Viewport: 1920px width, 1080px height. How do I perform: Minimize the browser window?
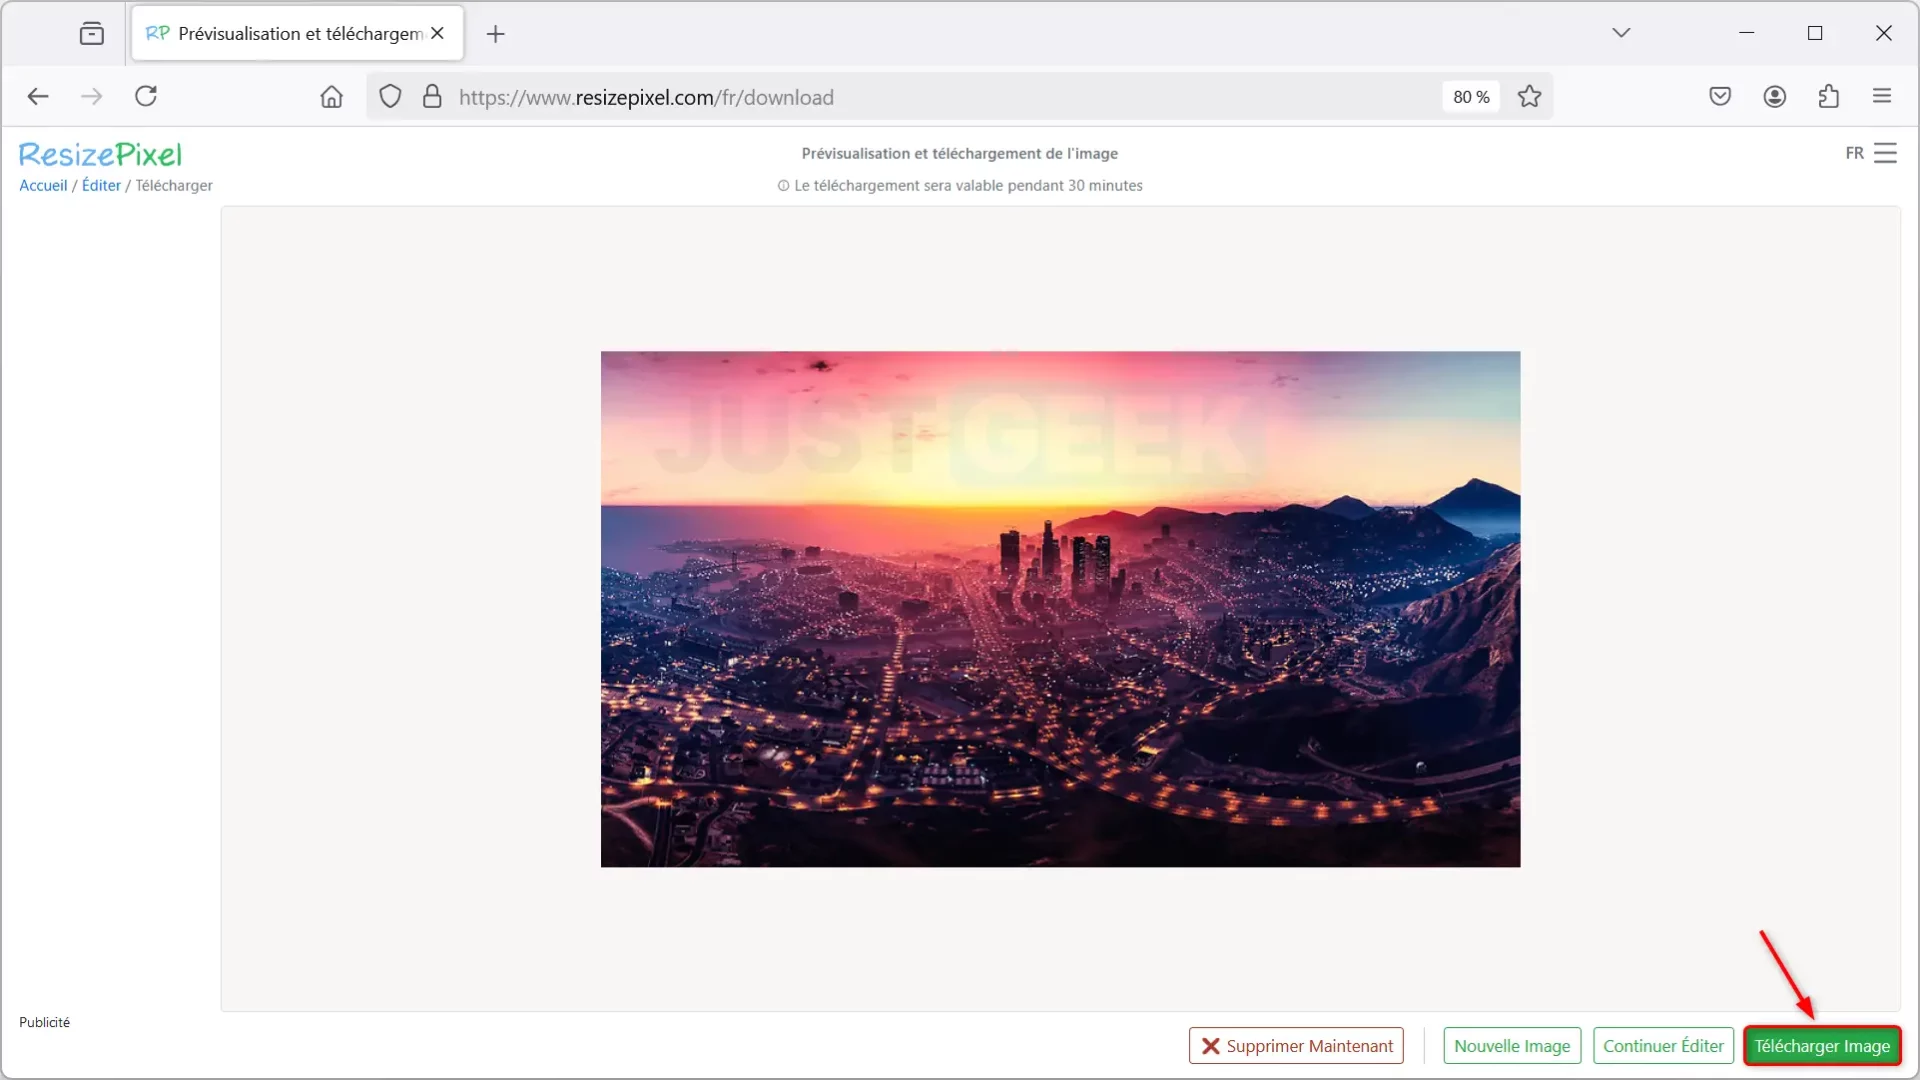1746,33
